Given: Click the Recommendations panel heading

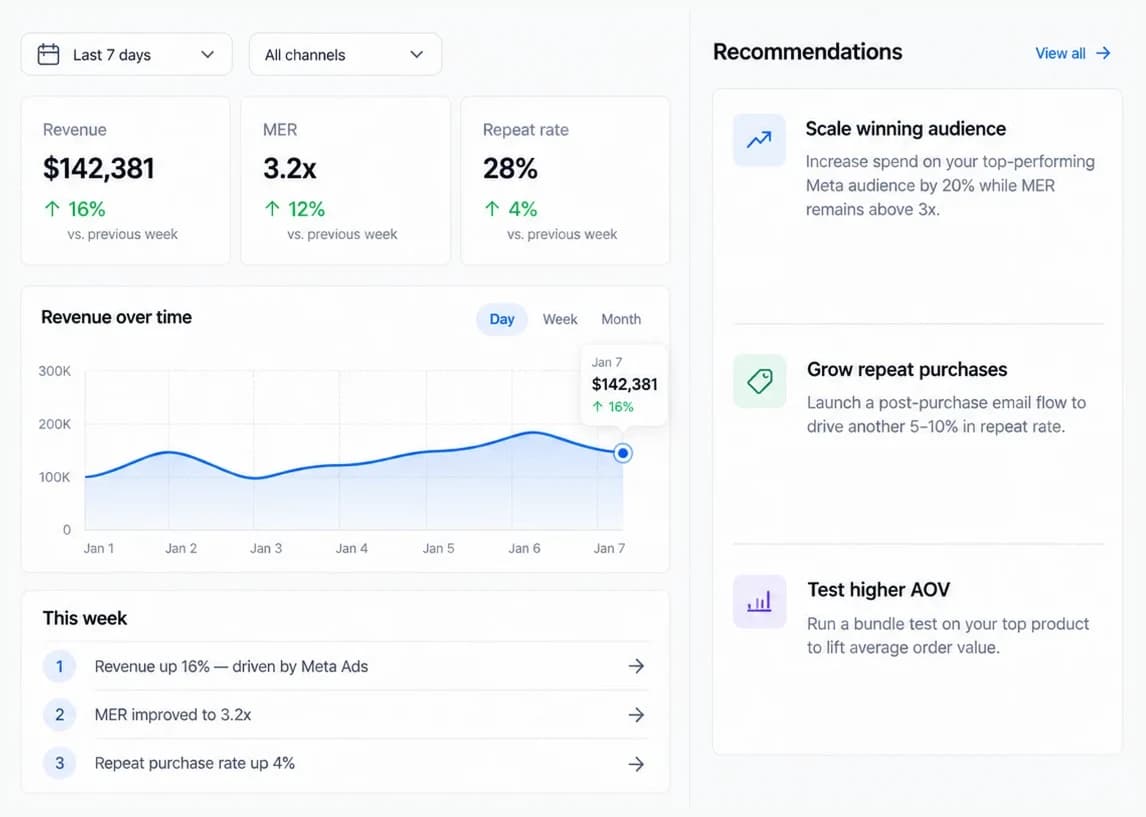Looking at the screenshot, I should (808, 52).
